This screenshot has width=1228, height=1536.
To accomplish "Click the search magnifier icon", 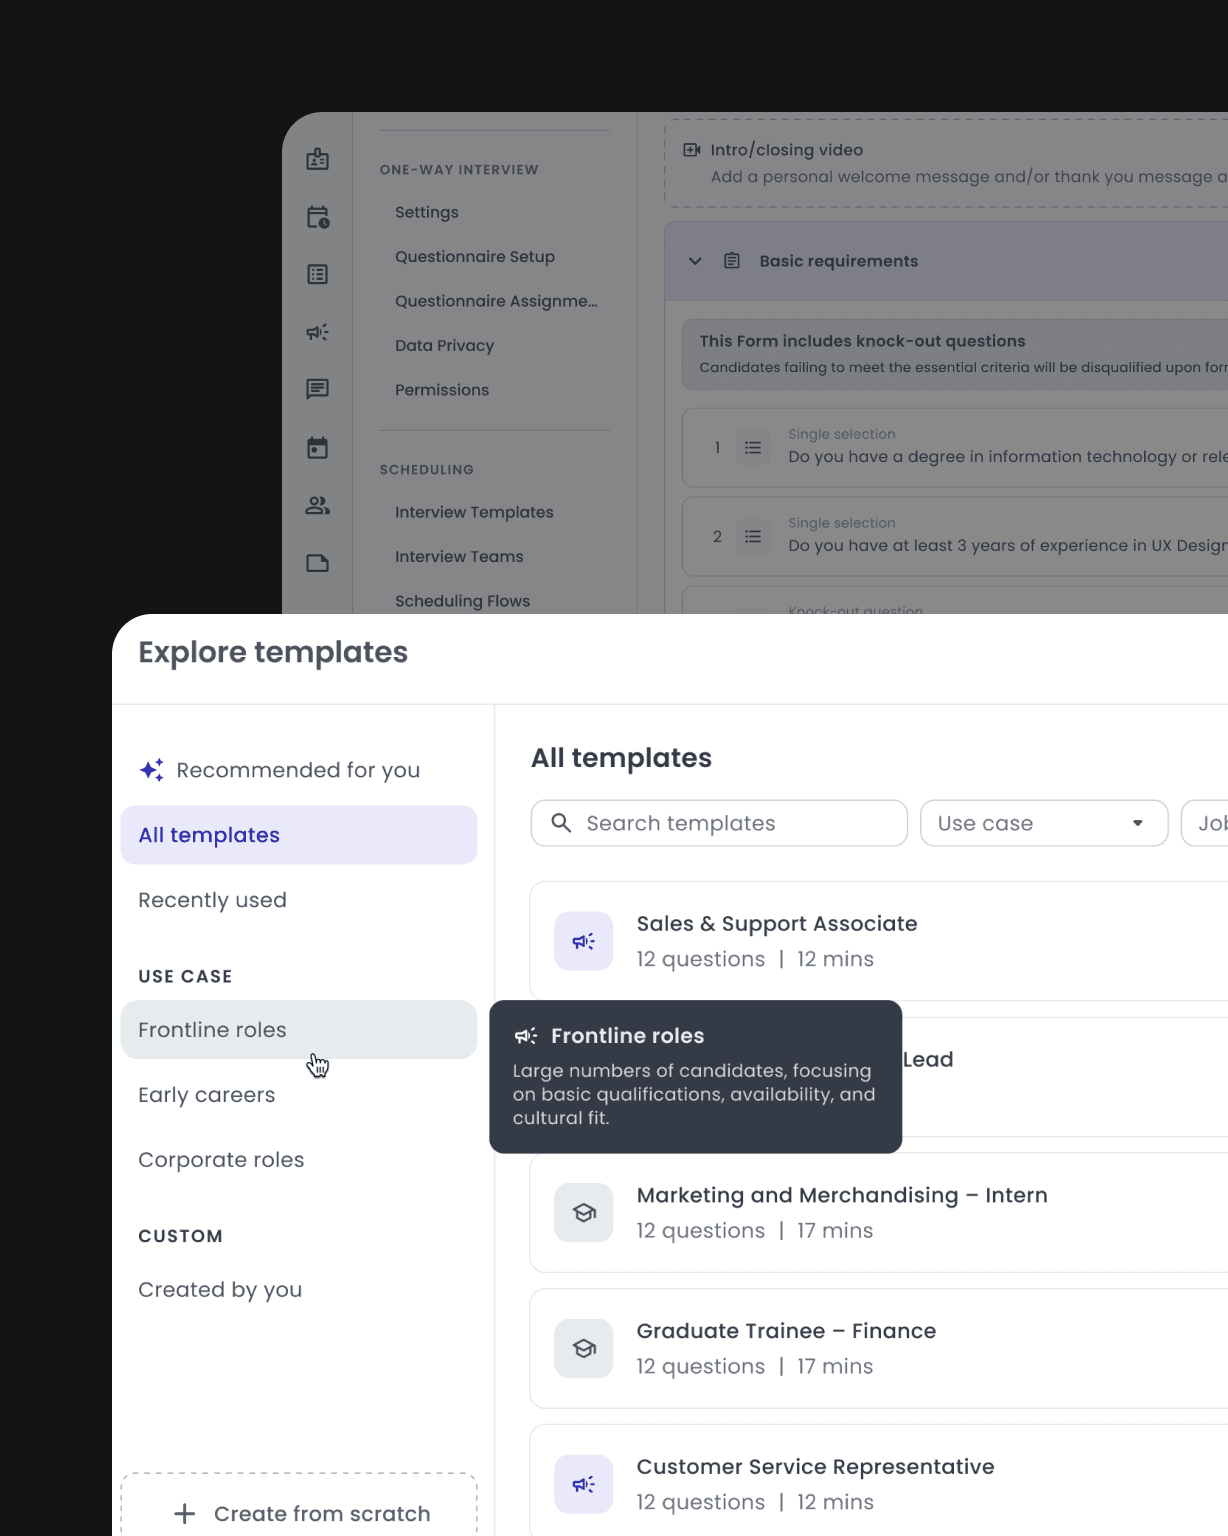I will click(x=562, y=823).
